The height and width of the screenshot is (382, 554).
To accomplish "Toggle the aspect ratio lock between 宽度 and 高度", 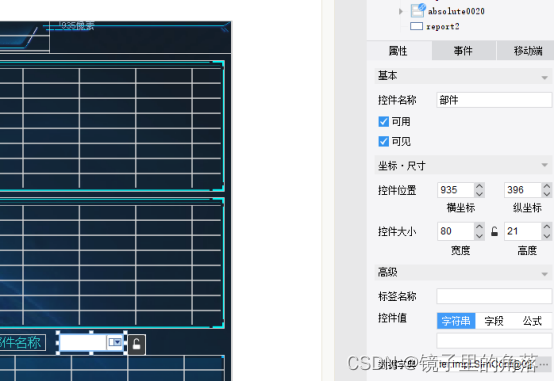I will point(494,231).
